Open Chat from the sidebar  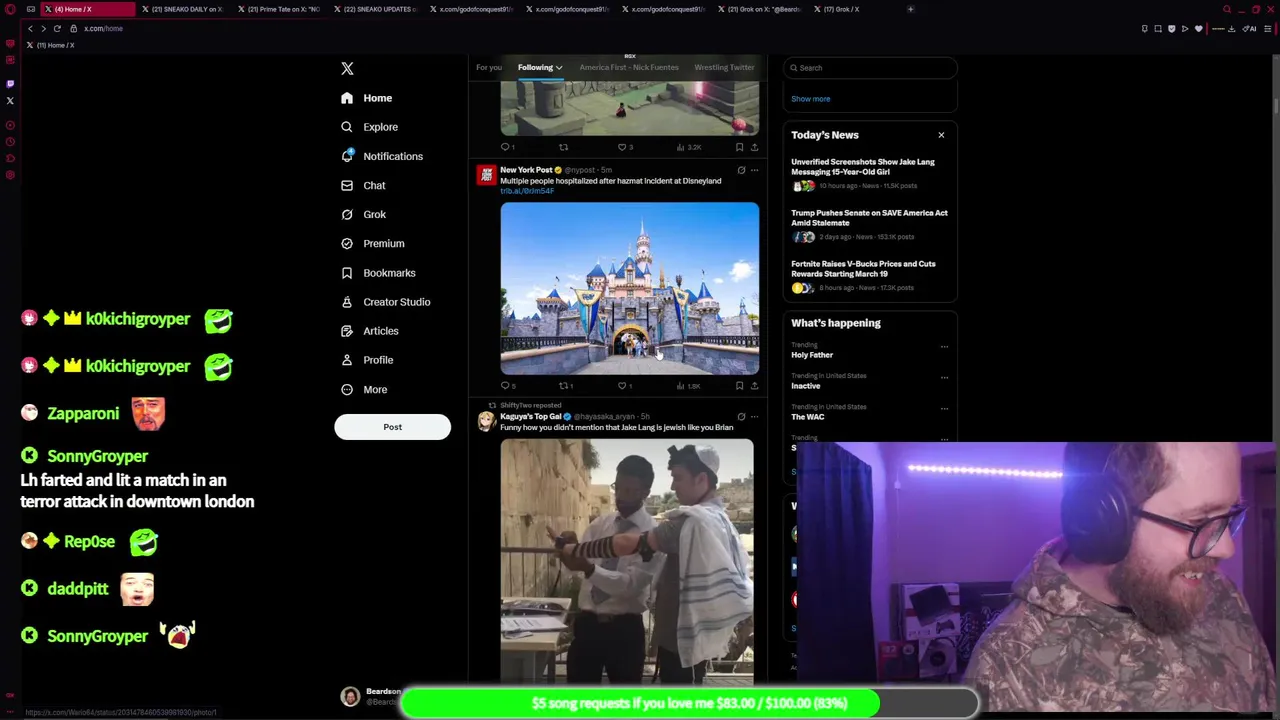363,185
